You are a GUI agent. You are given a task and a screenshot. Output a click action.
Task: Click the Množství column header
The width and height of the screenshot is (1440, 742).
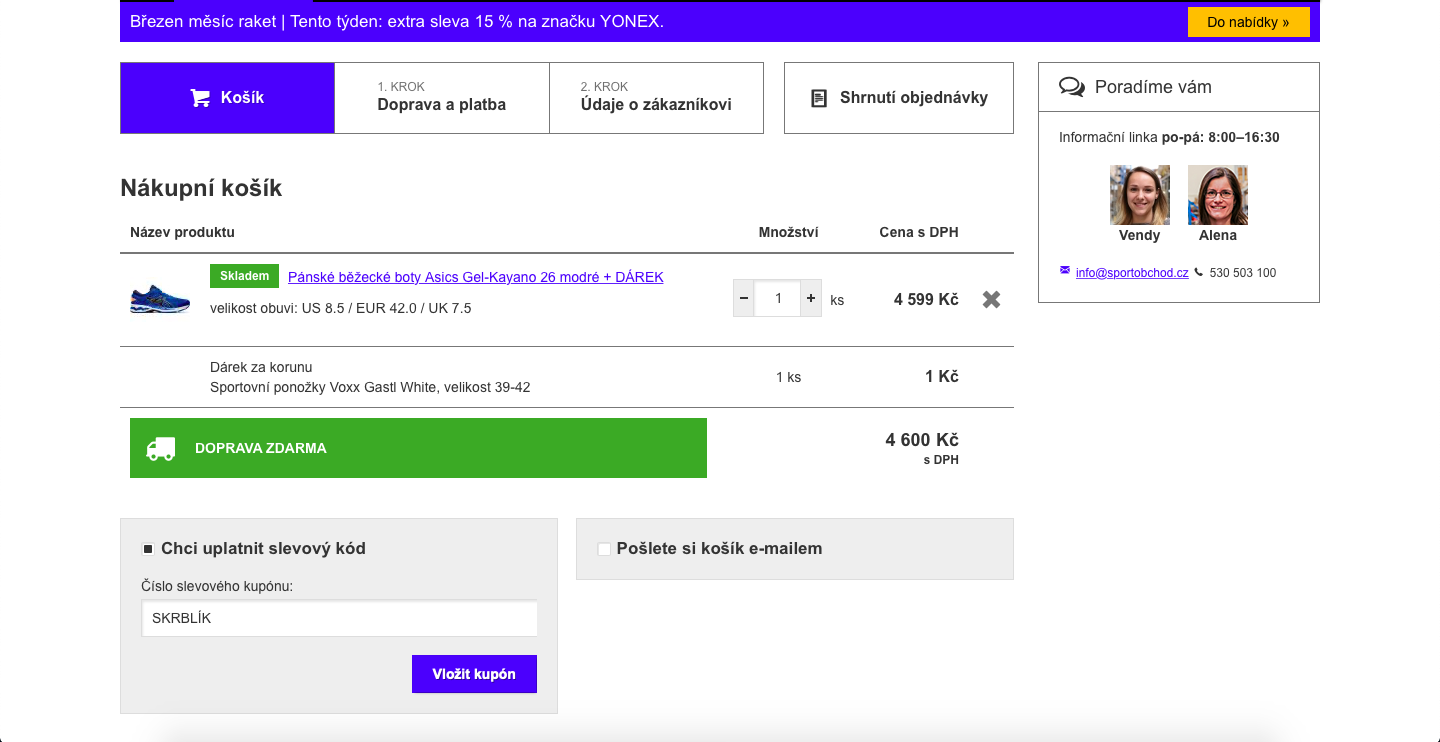(x=789, y=232)
